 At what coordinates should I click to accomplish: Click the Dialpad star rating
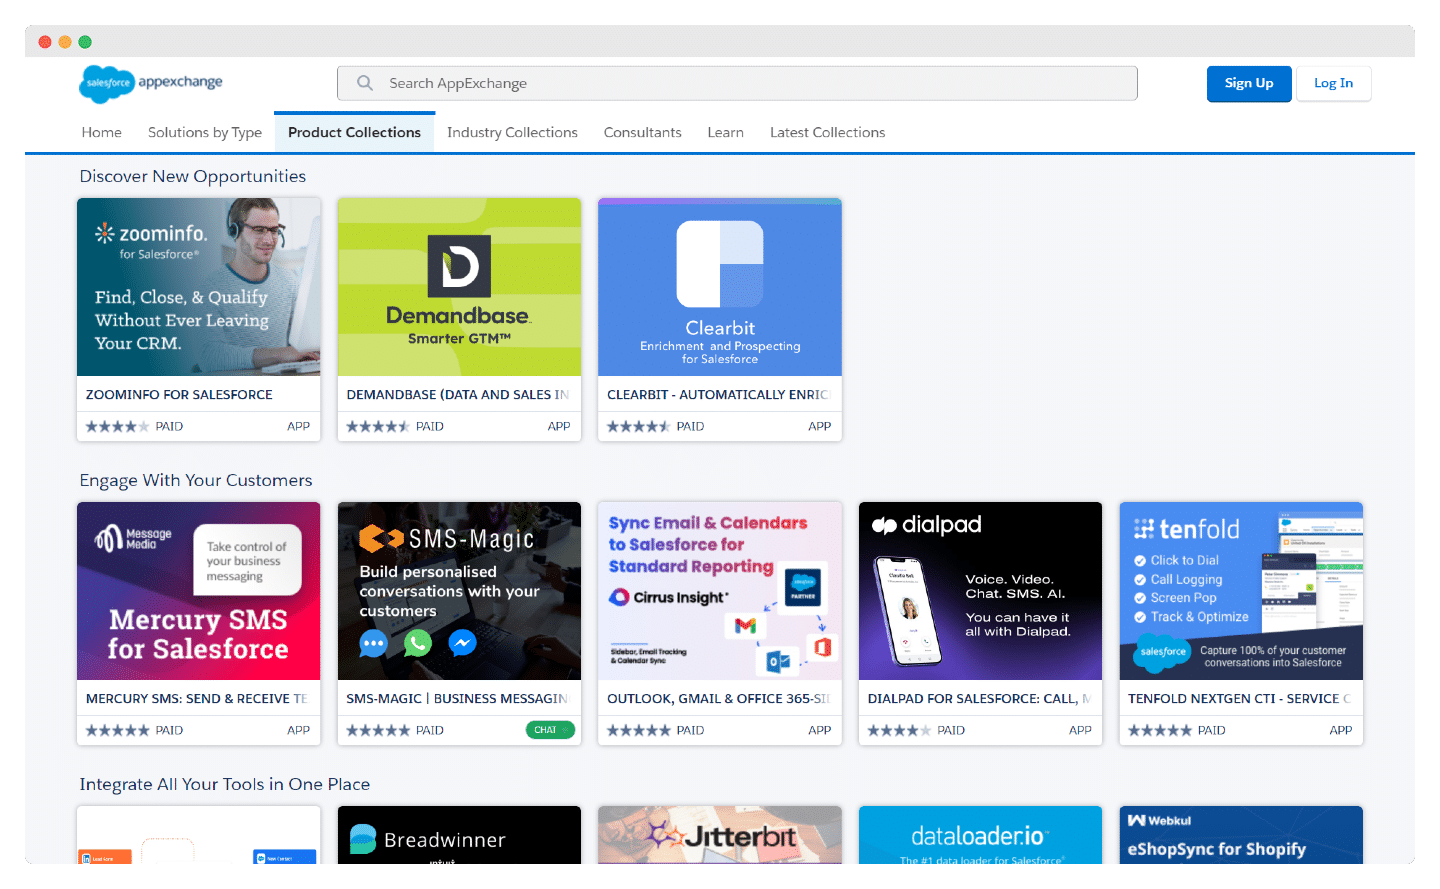[x=899, y=730]
